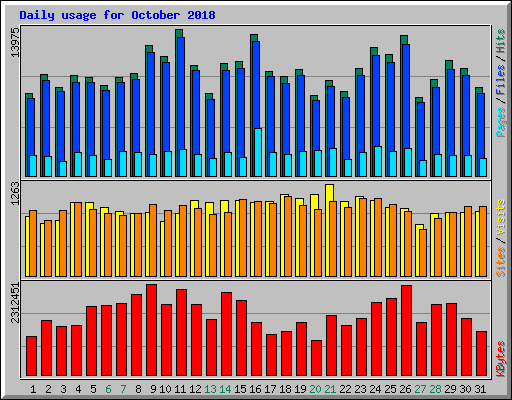512x400 pixels.
Task: Click the 13975 axis maximum value
Action: 15,42
